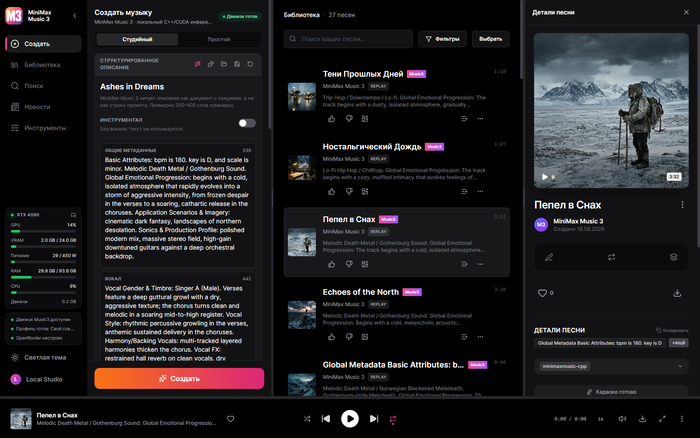Open the Фильтры filter dropdown
This screenshot has height=438, width=700.
tap(442, 39)
